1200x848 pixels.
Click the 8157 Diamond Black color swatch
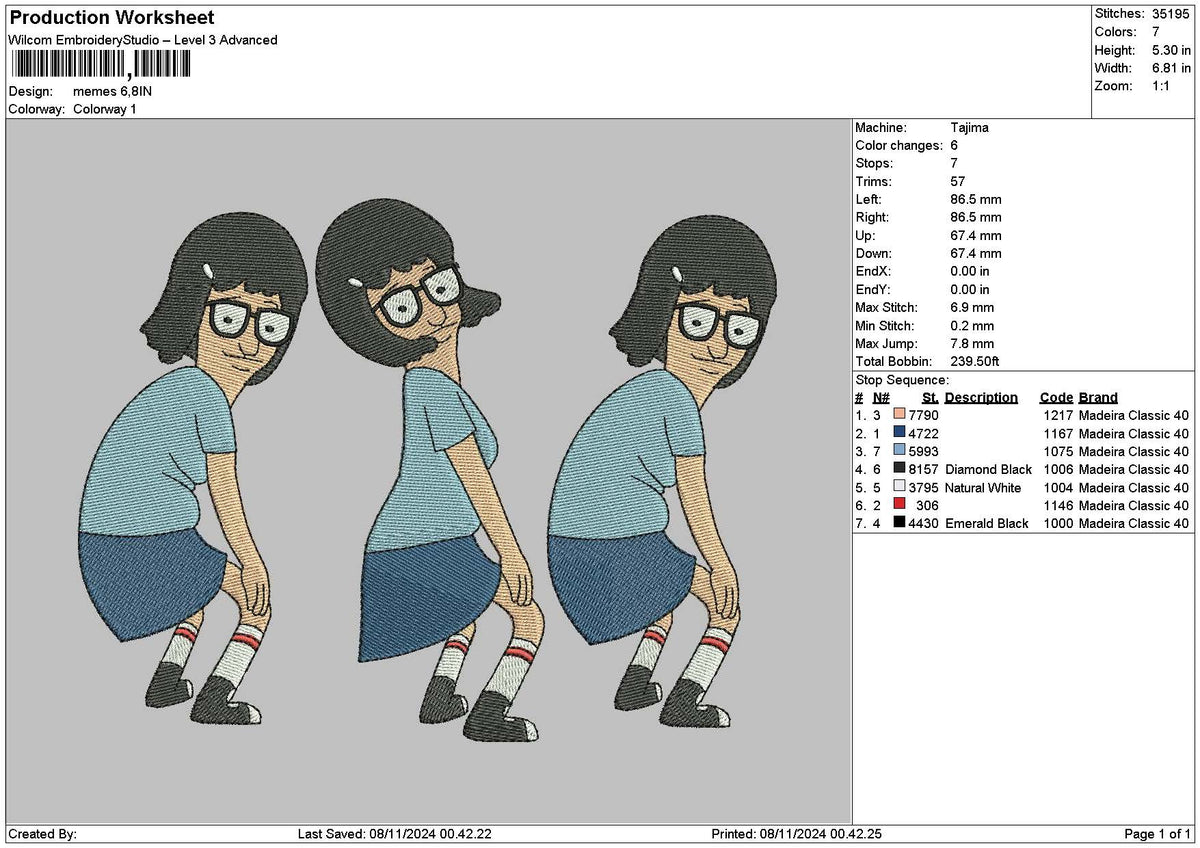[x=900, y=469]
